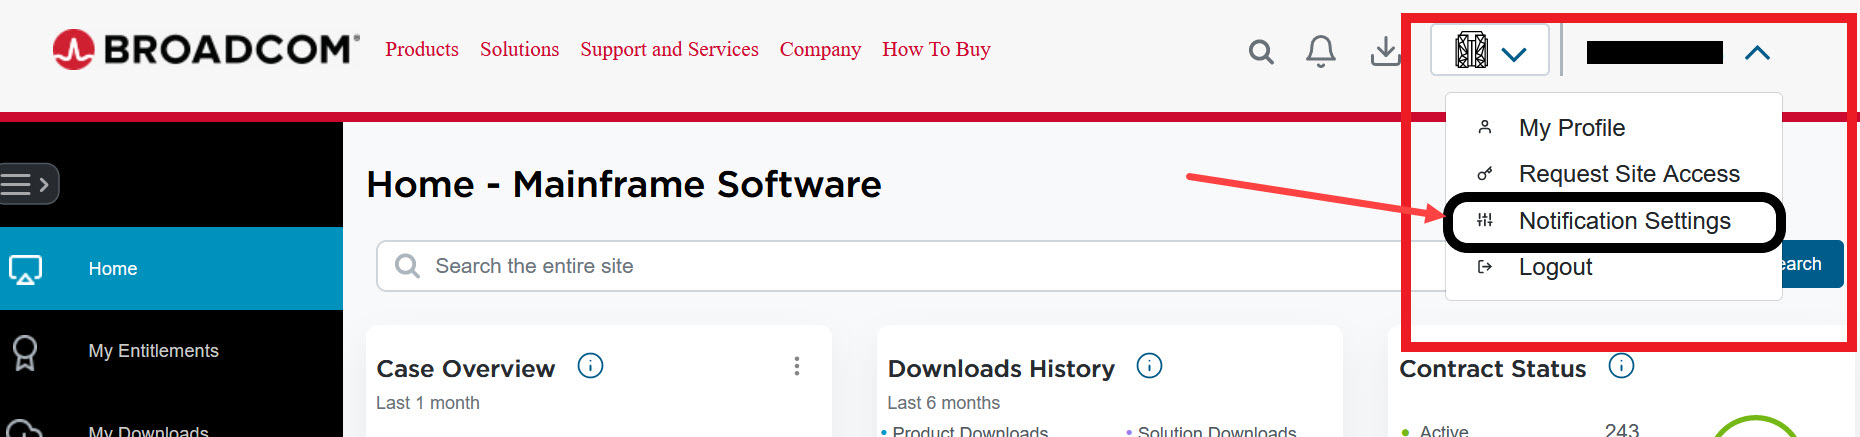
Task: Click the 'Last 1 month' text
Action: point(428,403)
